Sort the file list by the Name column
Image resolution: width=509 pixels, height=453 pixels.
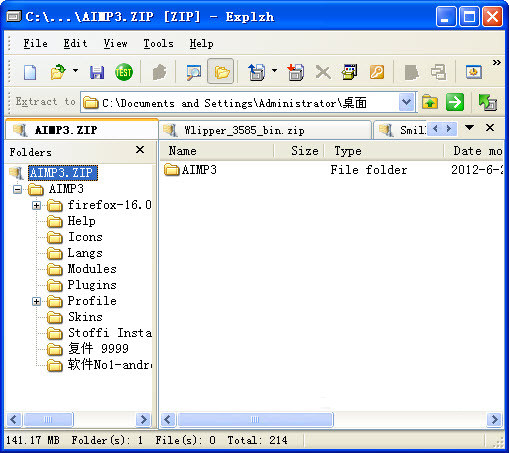216,151
